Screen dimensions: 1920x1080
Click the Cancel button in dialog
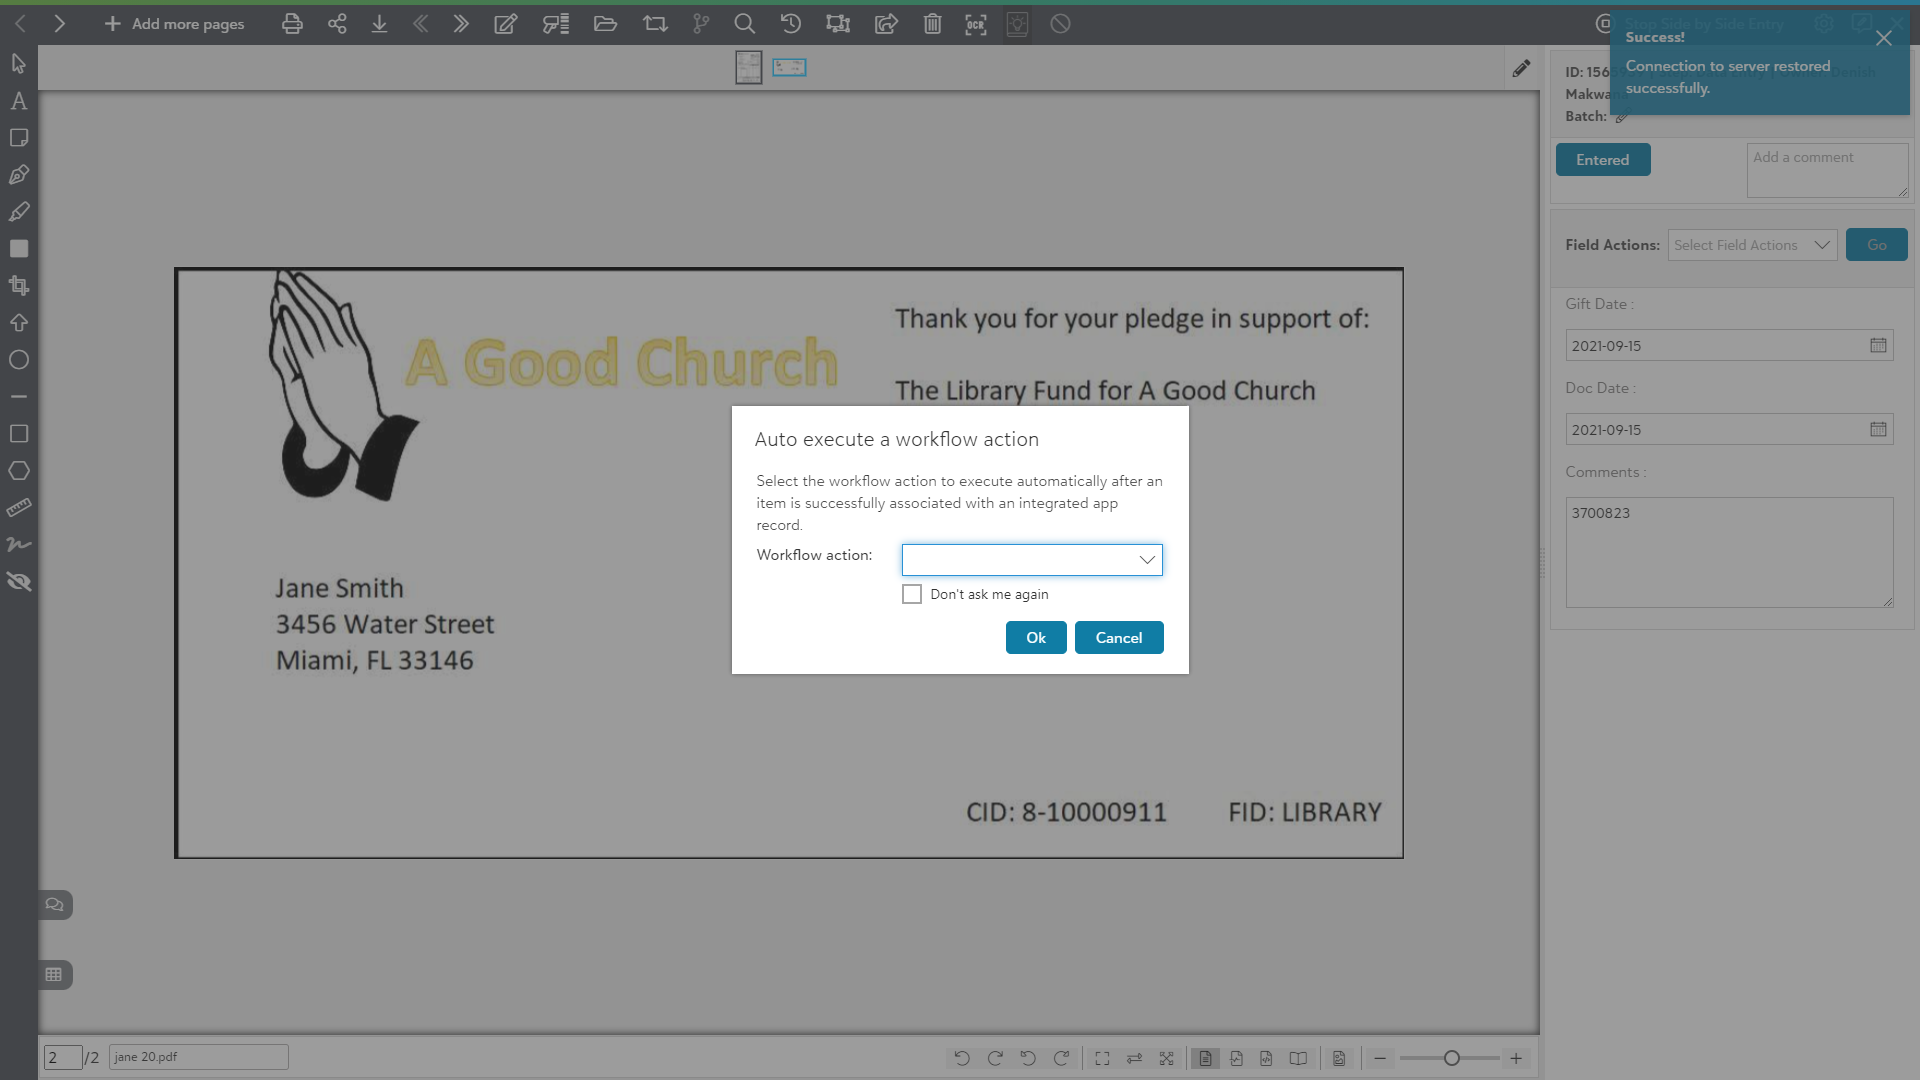point(1118,638)
